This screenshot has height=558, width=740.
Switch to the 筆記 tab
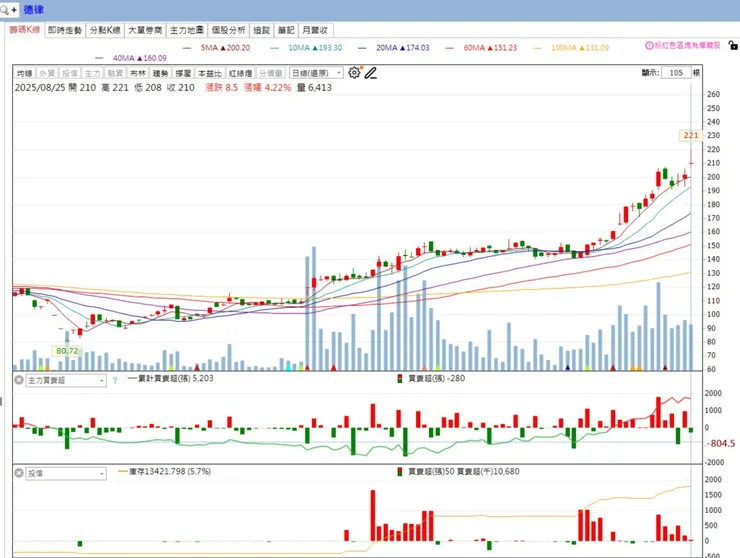[x=286, y=30]
